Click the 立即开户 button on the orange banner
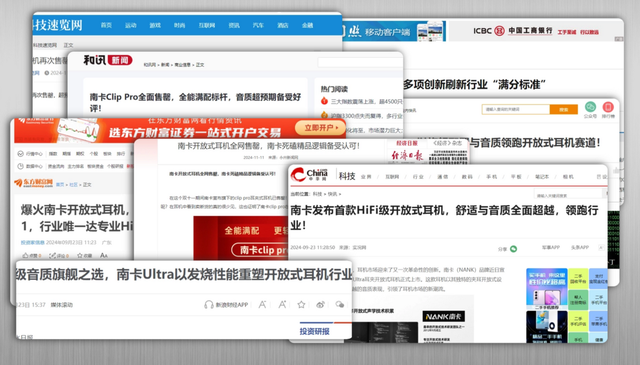 [x=321, y=128]
